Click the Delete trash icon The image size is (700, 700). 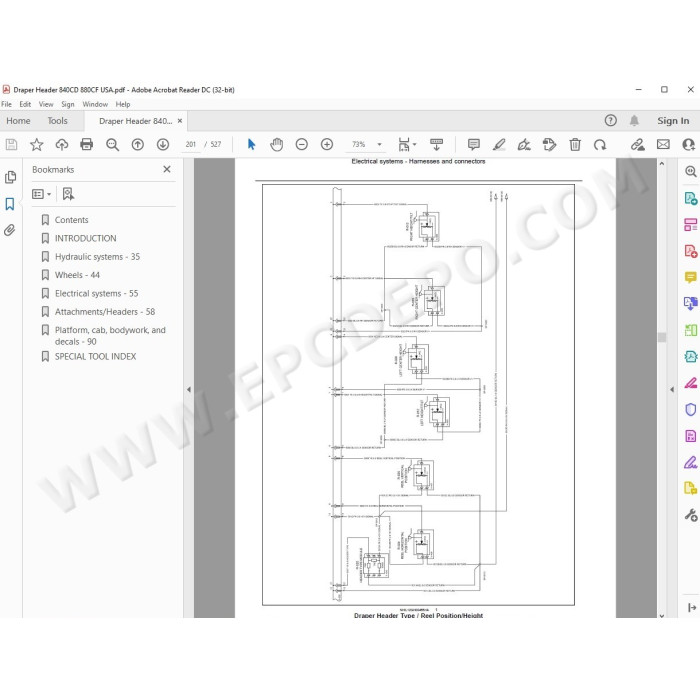click(575, 144)
